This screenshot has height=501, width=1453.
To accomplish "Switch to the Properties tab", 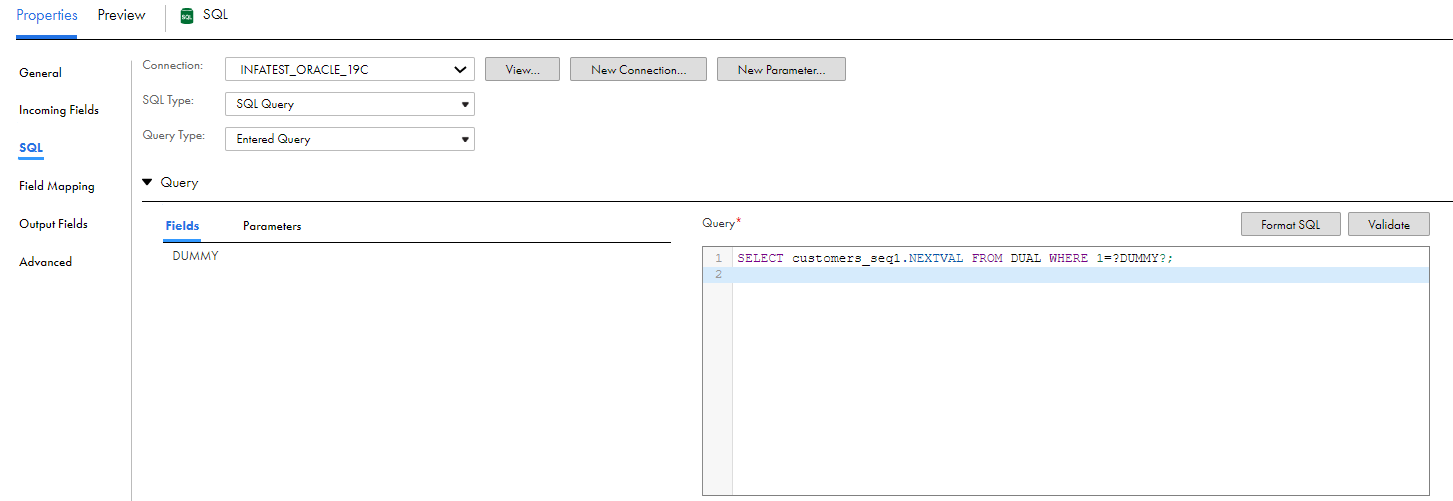I will click(47, 15).
